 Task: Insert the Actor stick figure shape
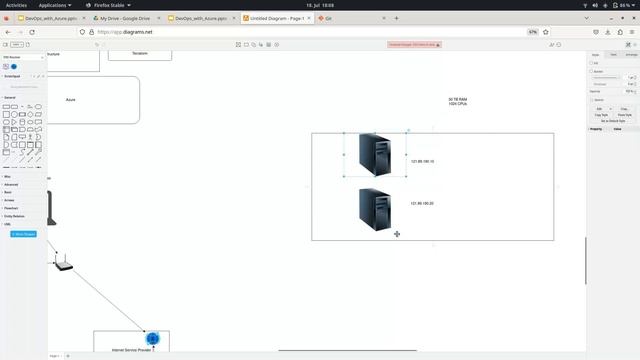(x=30, y=137)
